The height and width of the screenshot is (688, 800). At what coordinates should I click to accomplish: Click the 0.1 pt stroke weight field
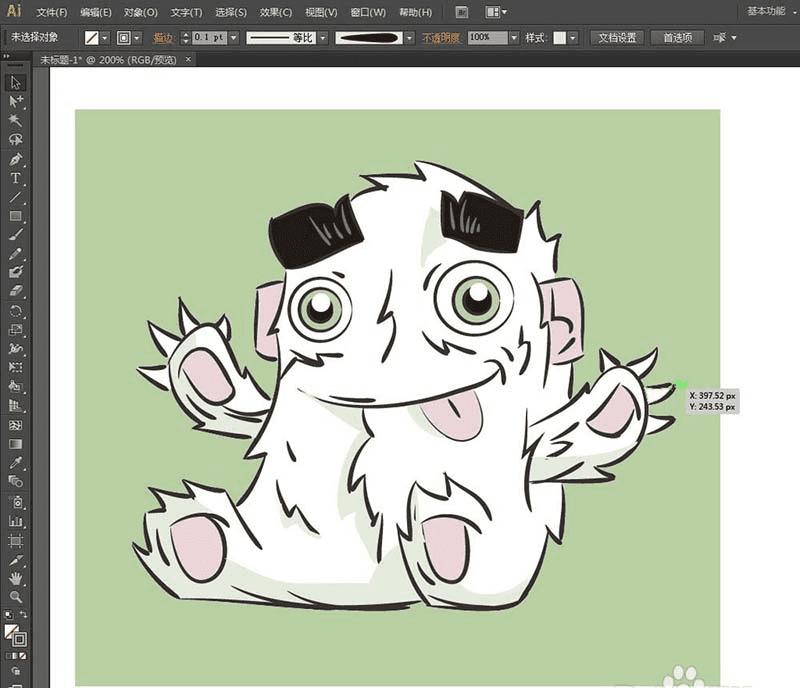(x=209, y=38)
